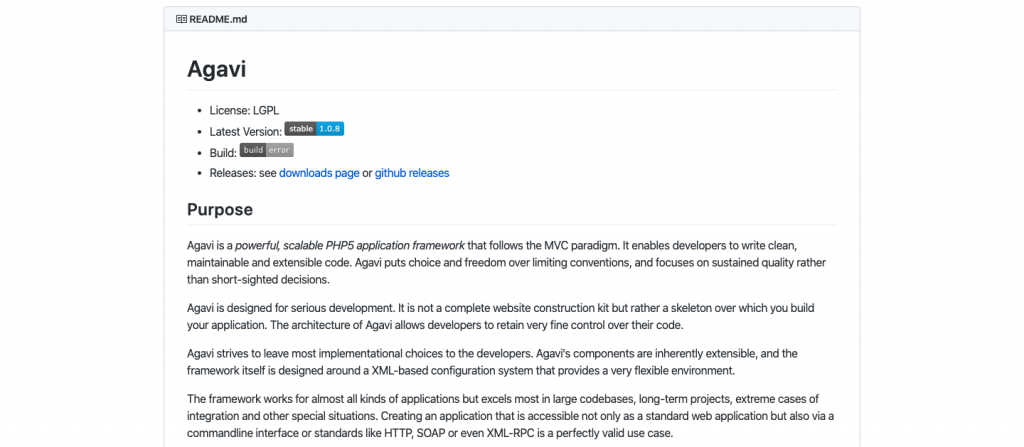Click the README.md list icon

(x=181, y=19)
